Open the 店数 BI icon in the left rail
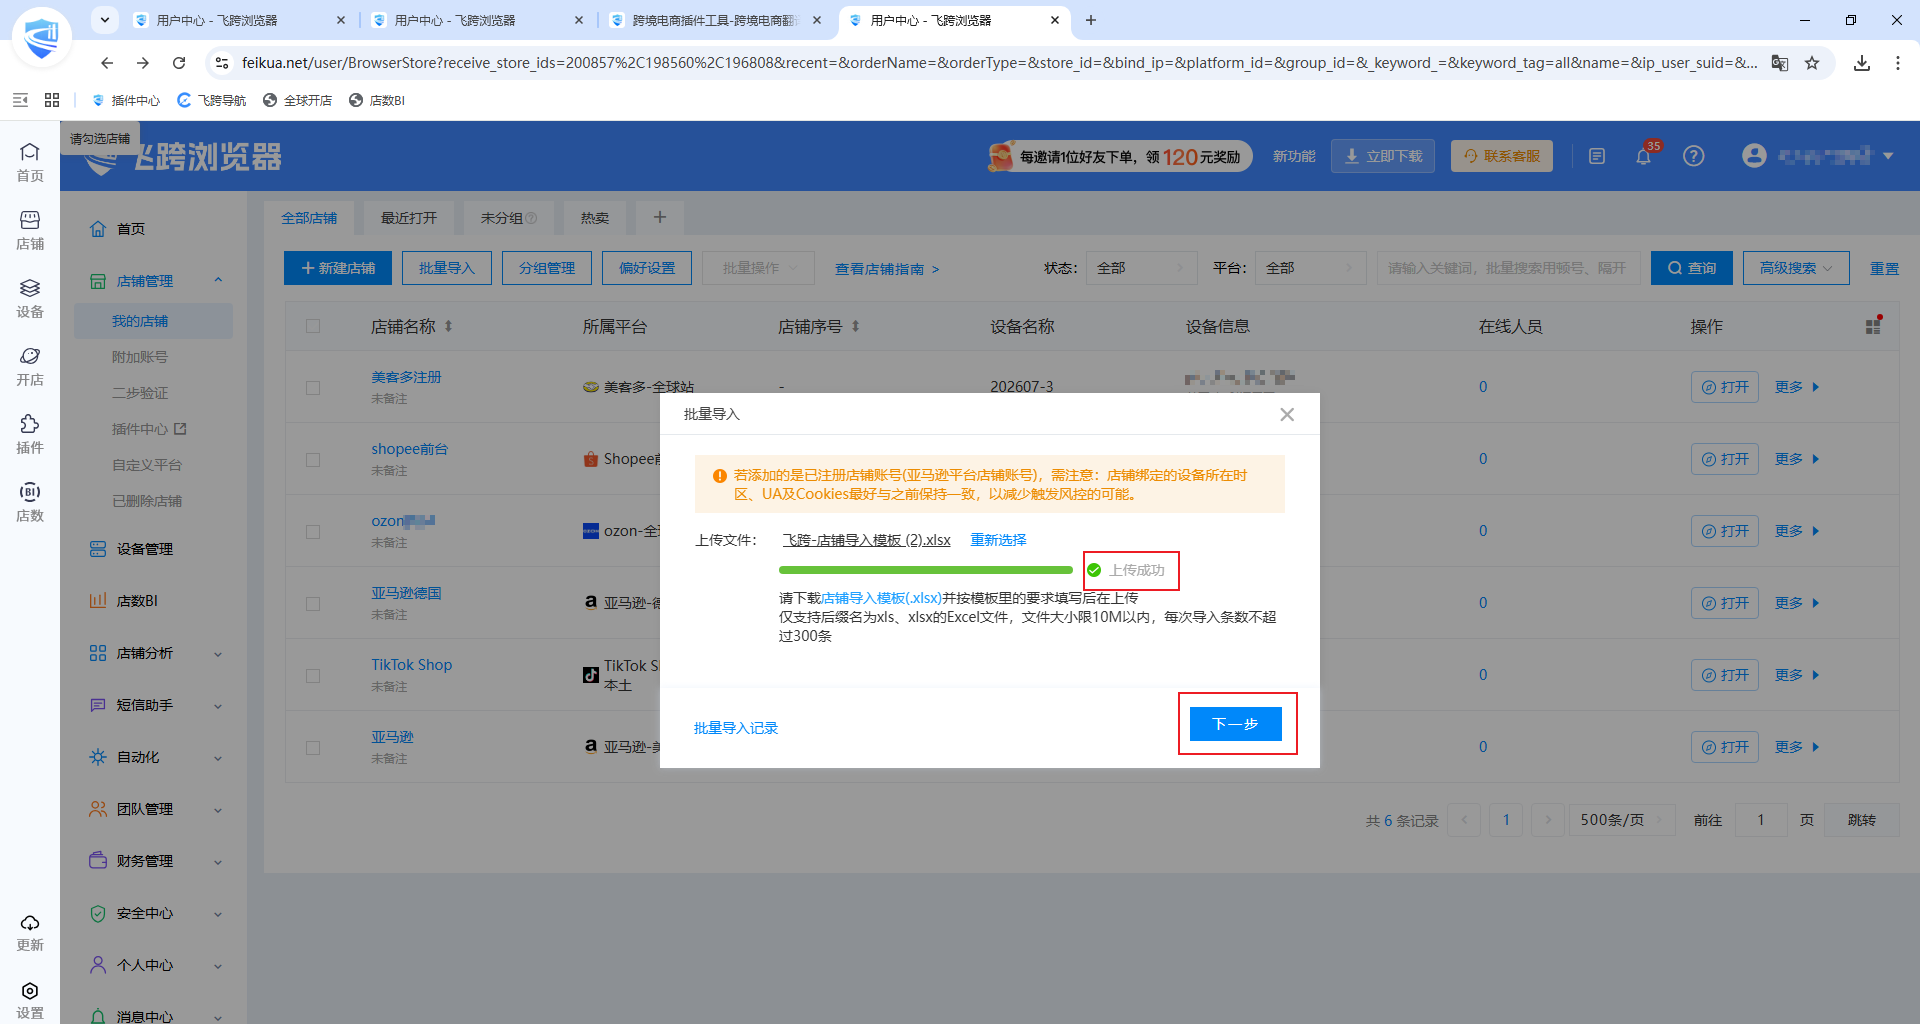This screenshot has height=1024, width=1920. pos(30,502)
